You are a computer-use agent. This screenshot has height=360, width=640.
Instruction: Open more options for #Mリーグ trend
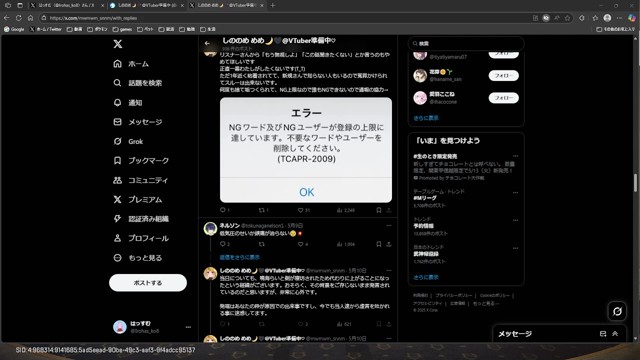(x=516, y=192)
